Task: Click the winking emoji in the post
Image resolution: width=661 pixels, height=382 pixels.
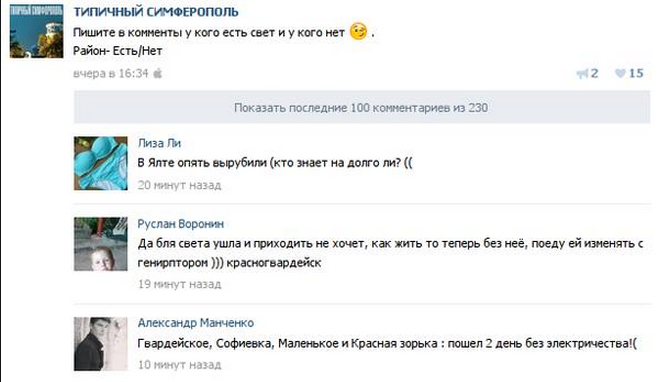Action: coord(358,31)
